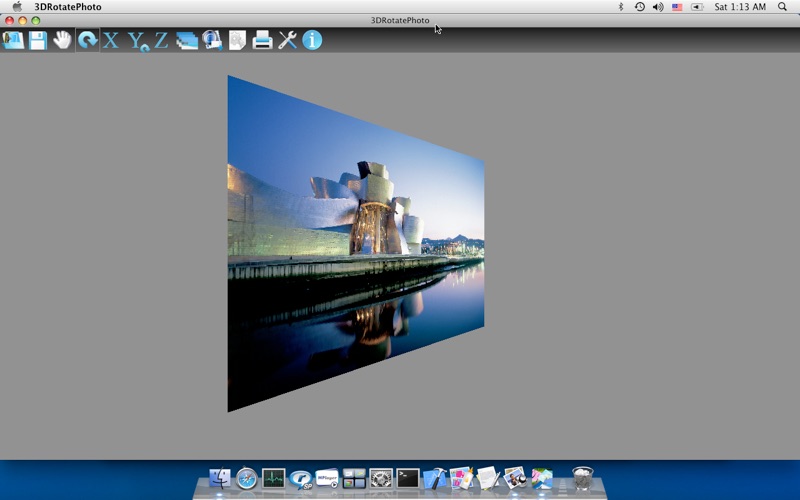Adjust volume from the speaker icon

(x=658, y=7)
